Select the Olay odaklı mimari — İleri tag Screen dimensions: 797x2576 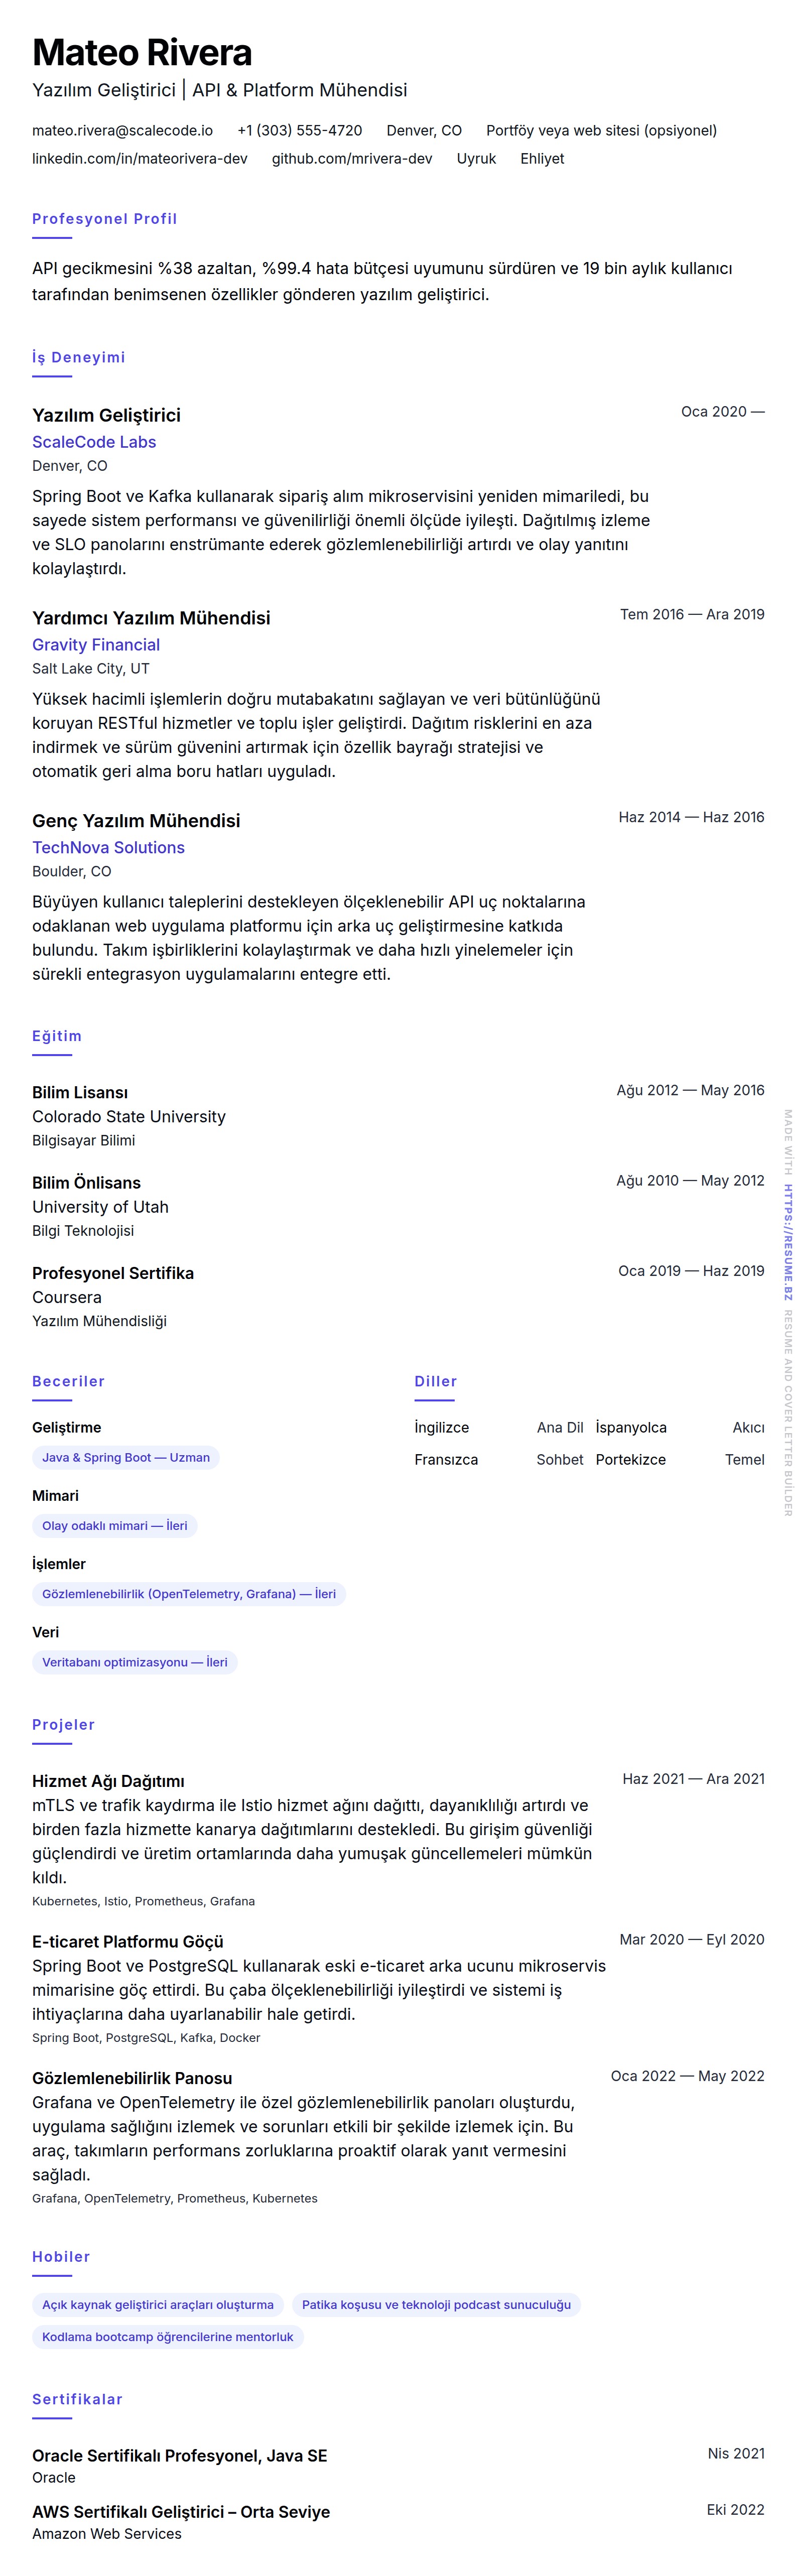coord(115,1525)
